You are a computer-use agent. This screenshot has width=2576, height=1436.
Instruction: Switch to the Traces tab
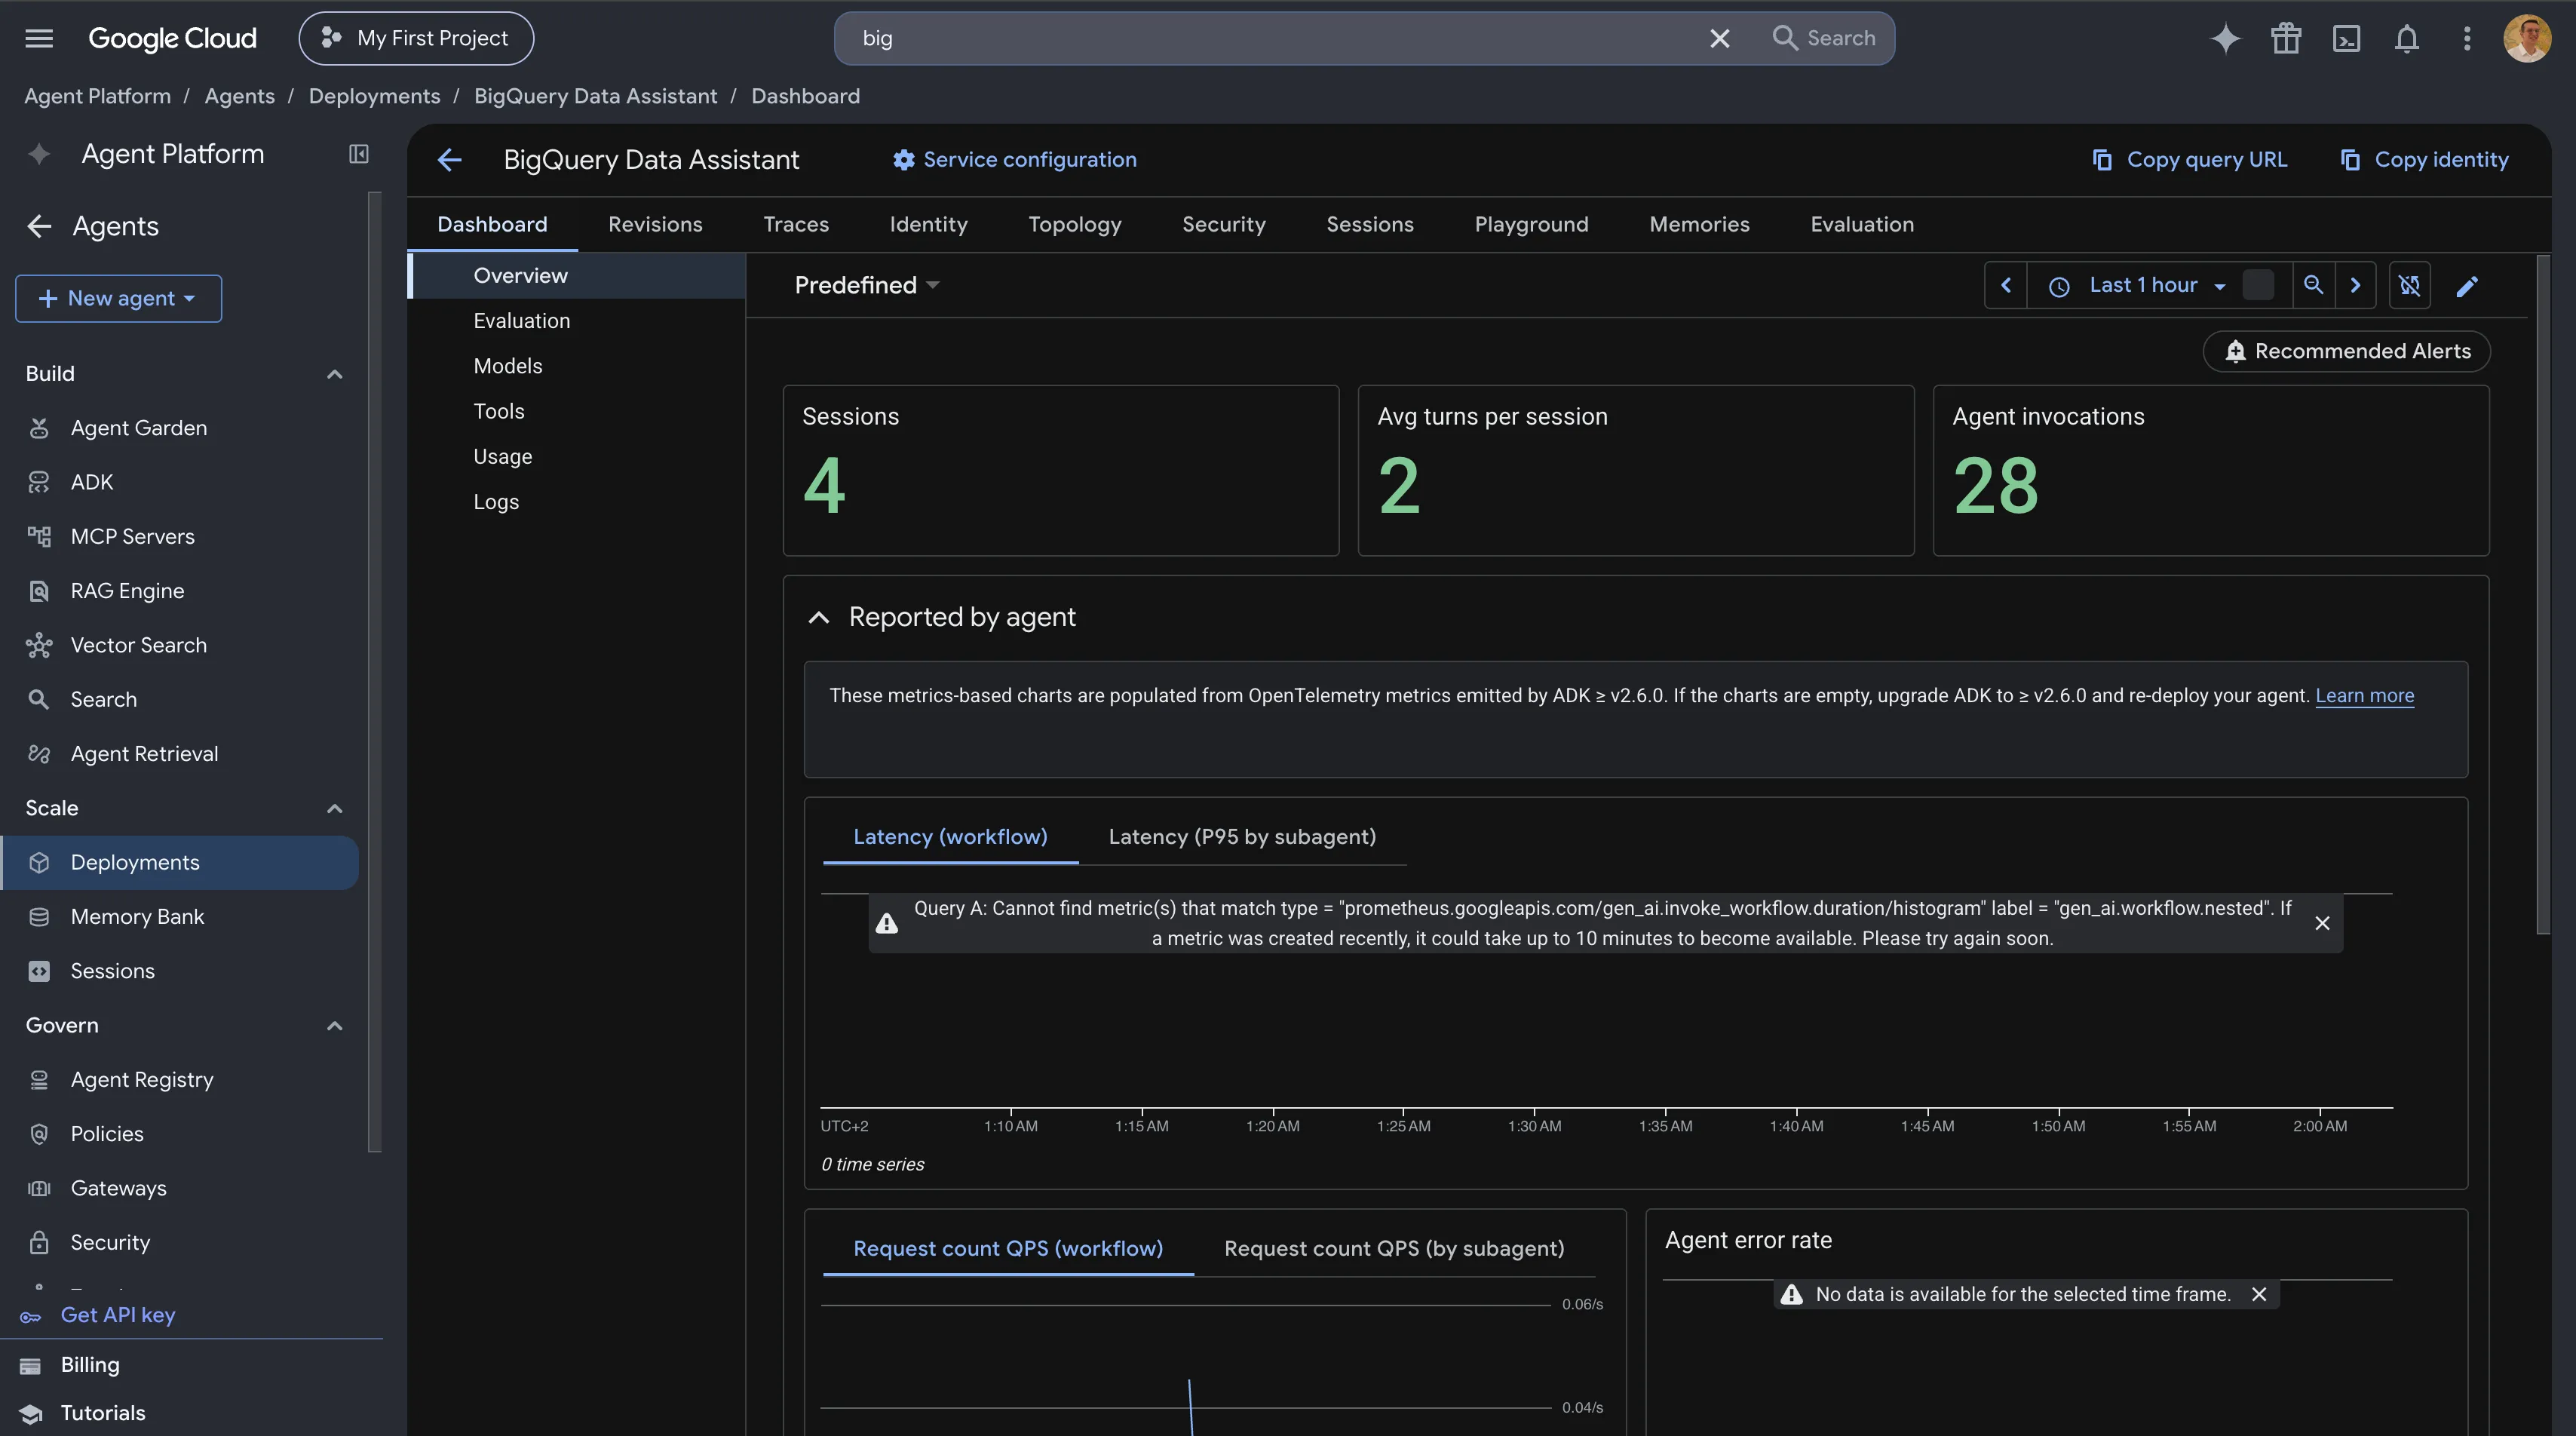pyautogui.click(x=796, y=225)
